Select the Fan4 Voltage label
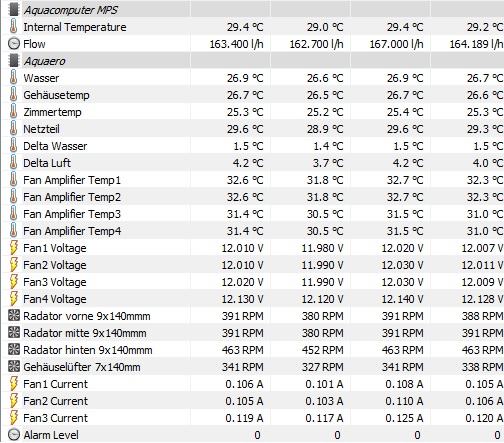 click(55, 299)
